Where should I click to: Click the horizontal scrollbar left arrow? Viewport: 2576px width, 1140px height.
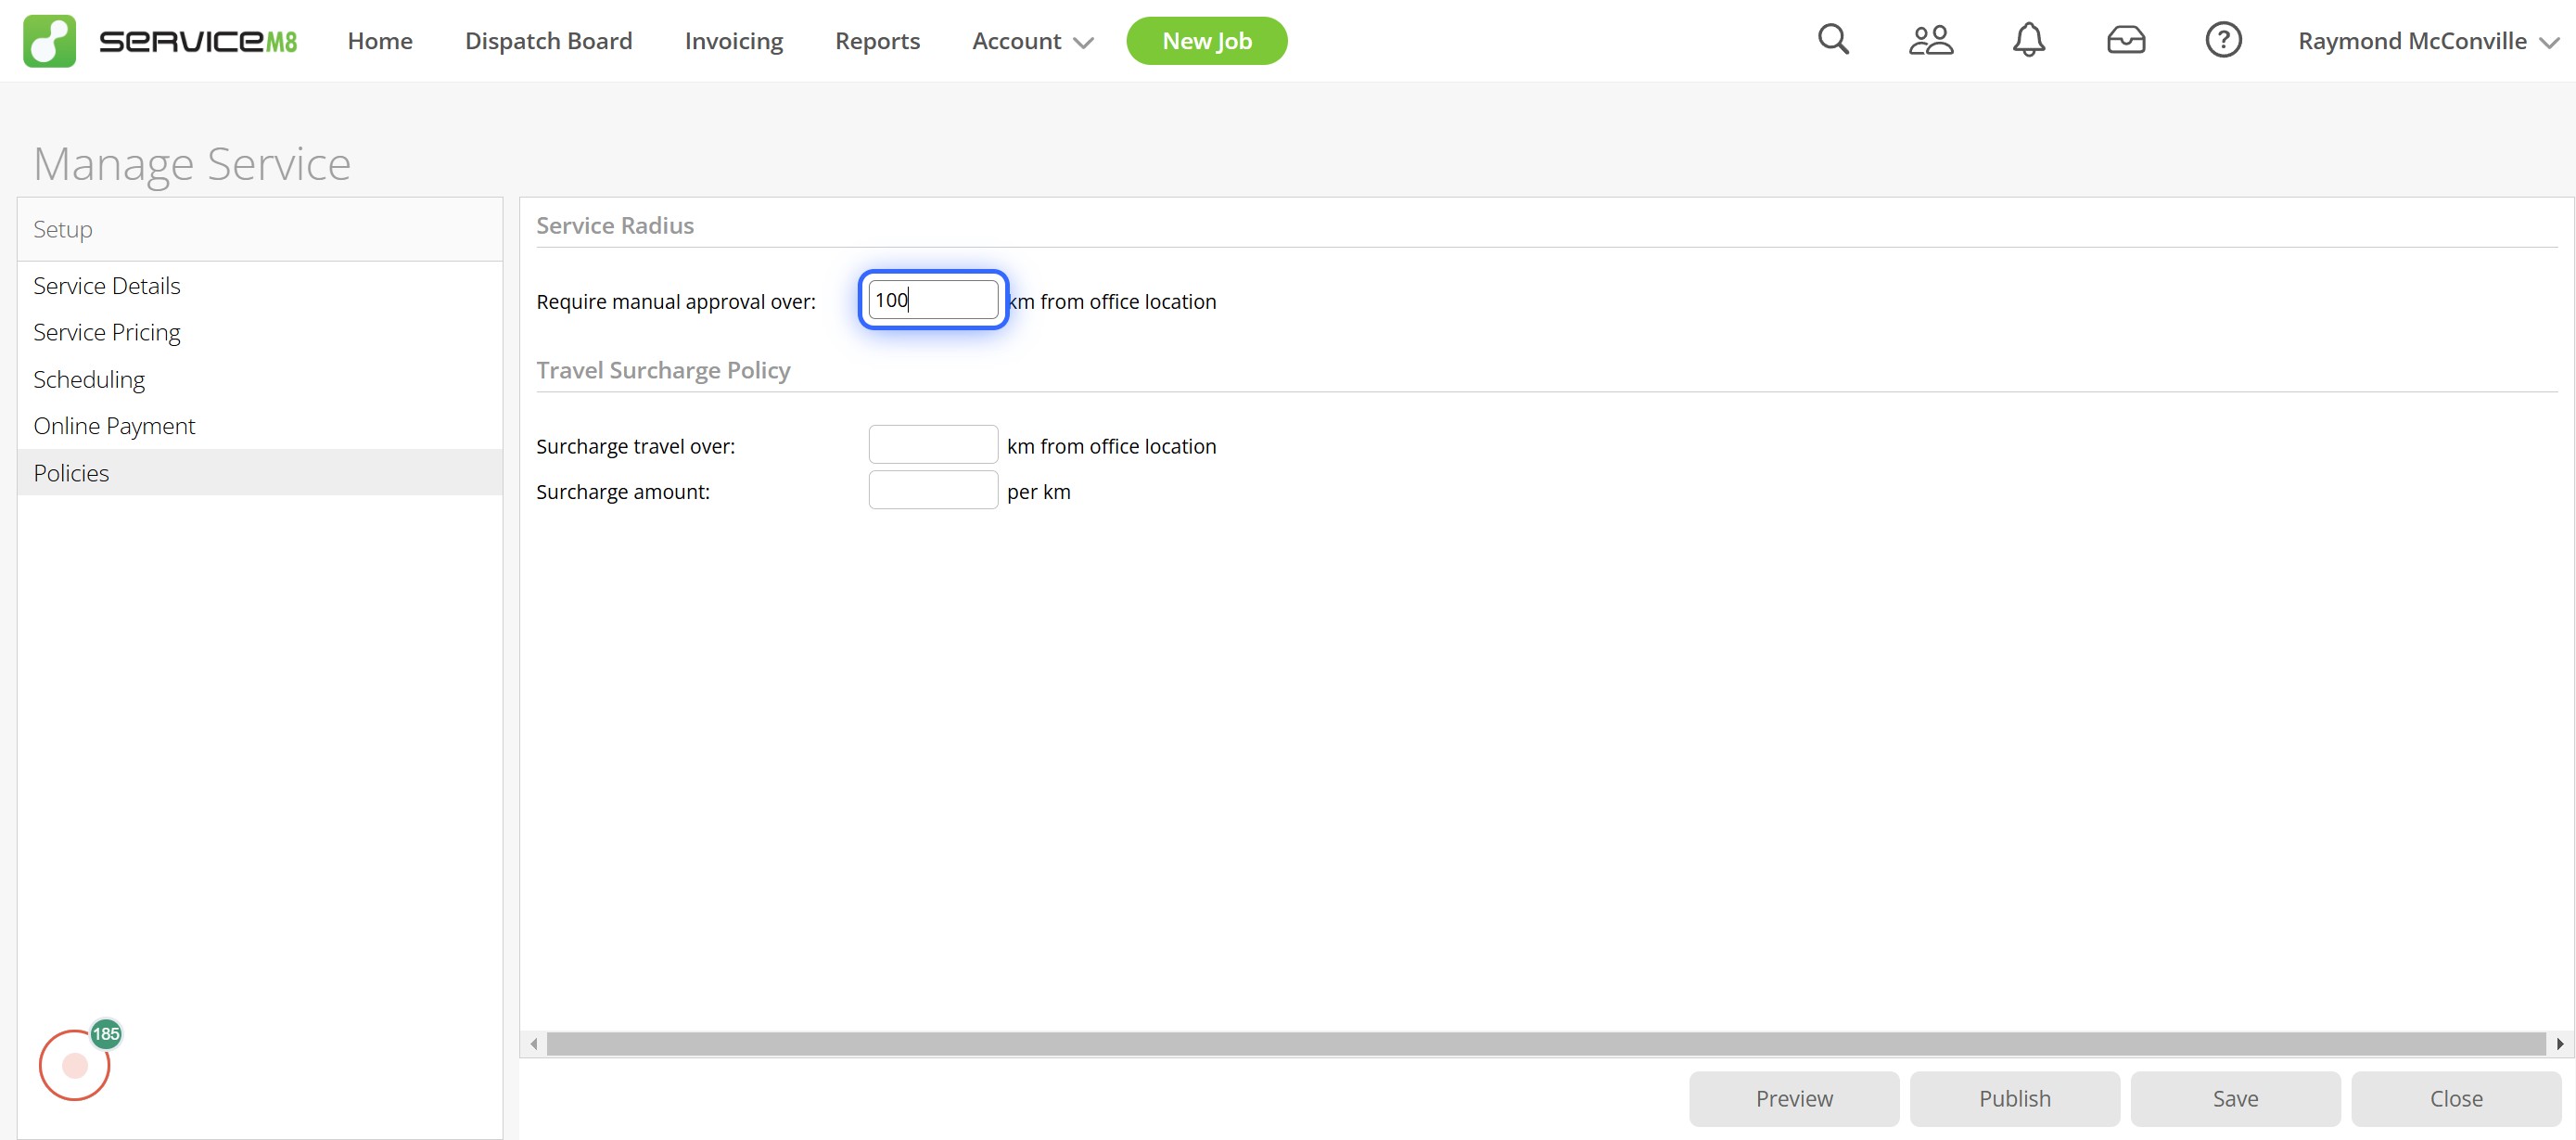[x=534, y=1044]
